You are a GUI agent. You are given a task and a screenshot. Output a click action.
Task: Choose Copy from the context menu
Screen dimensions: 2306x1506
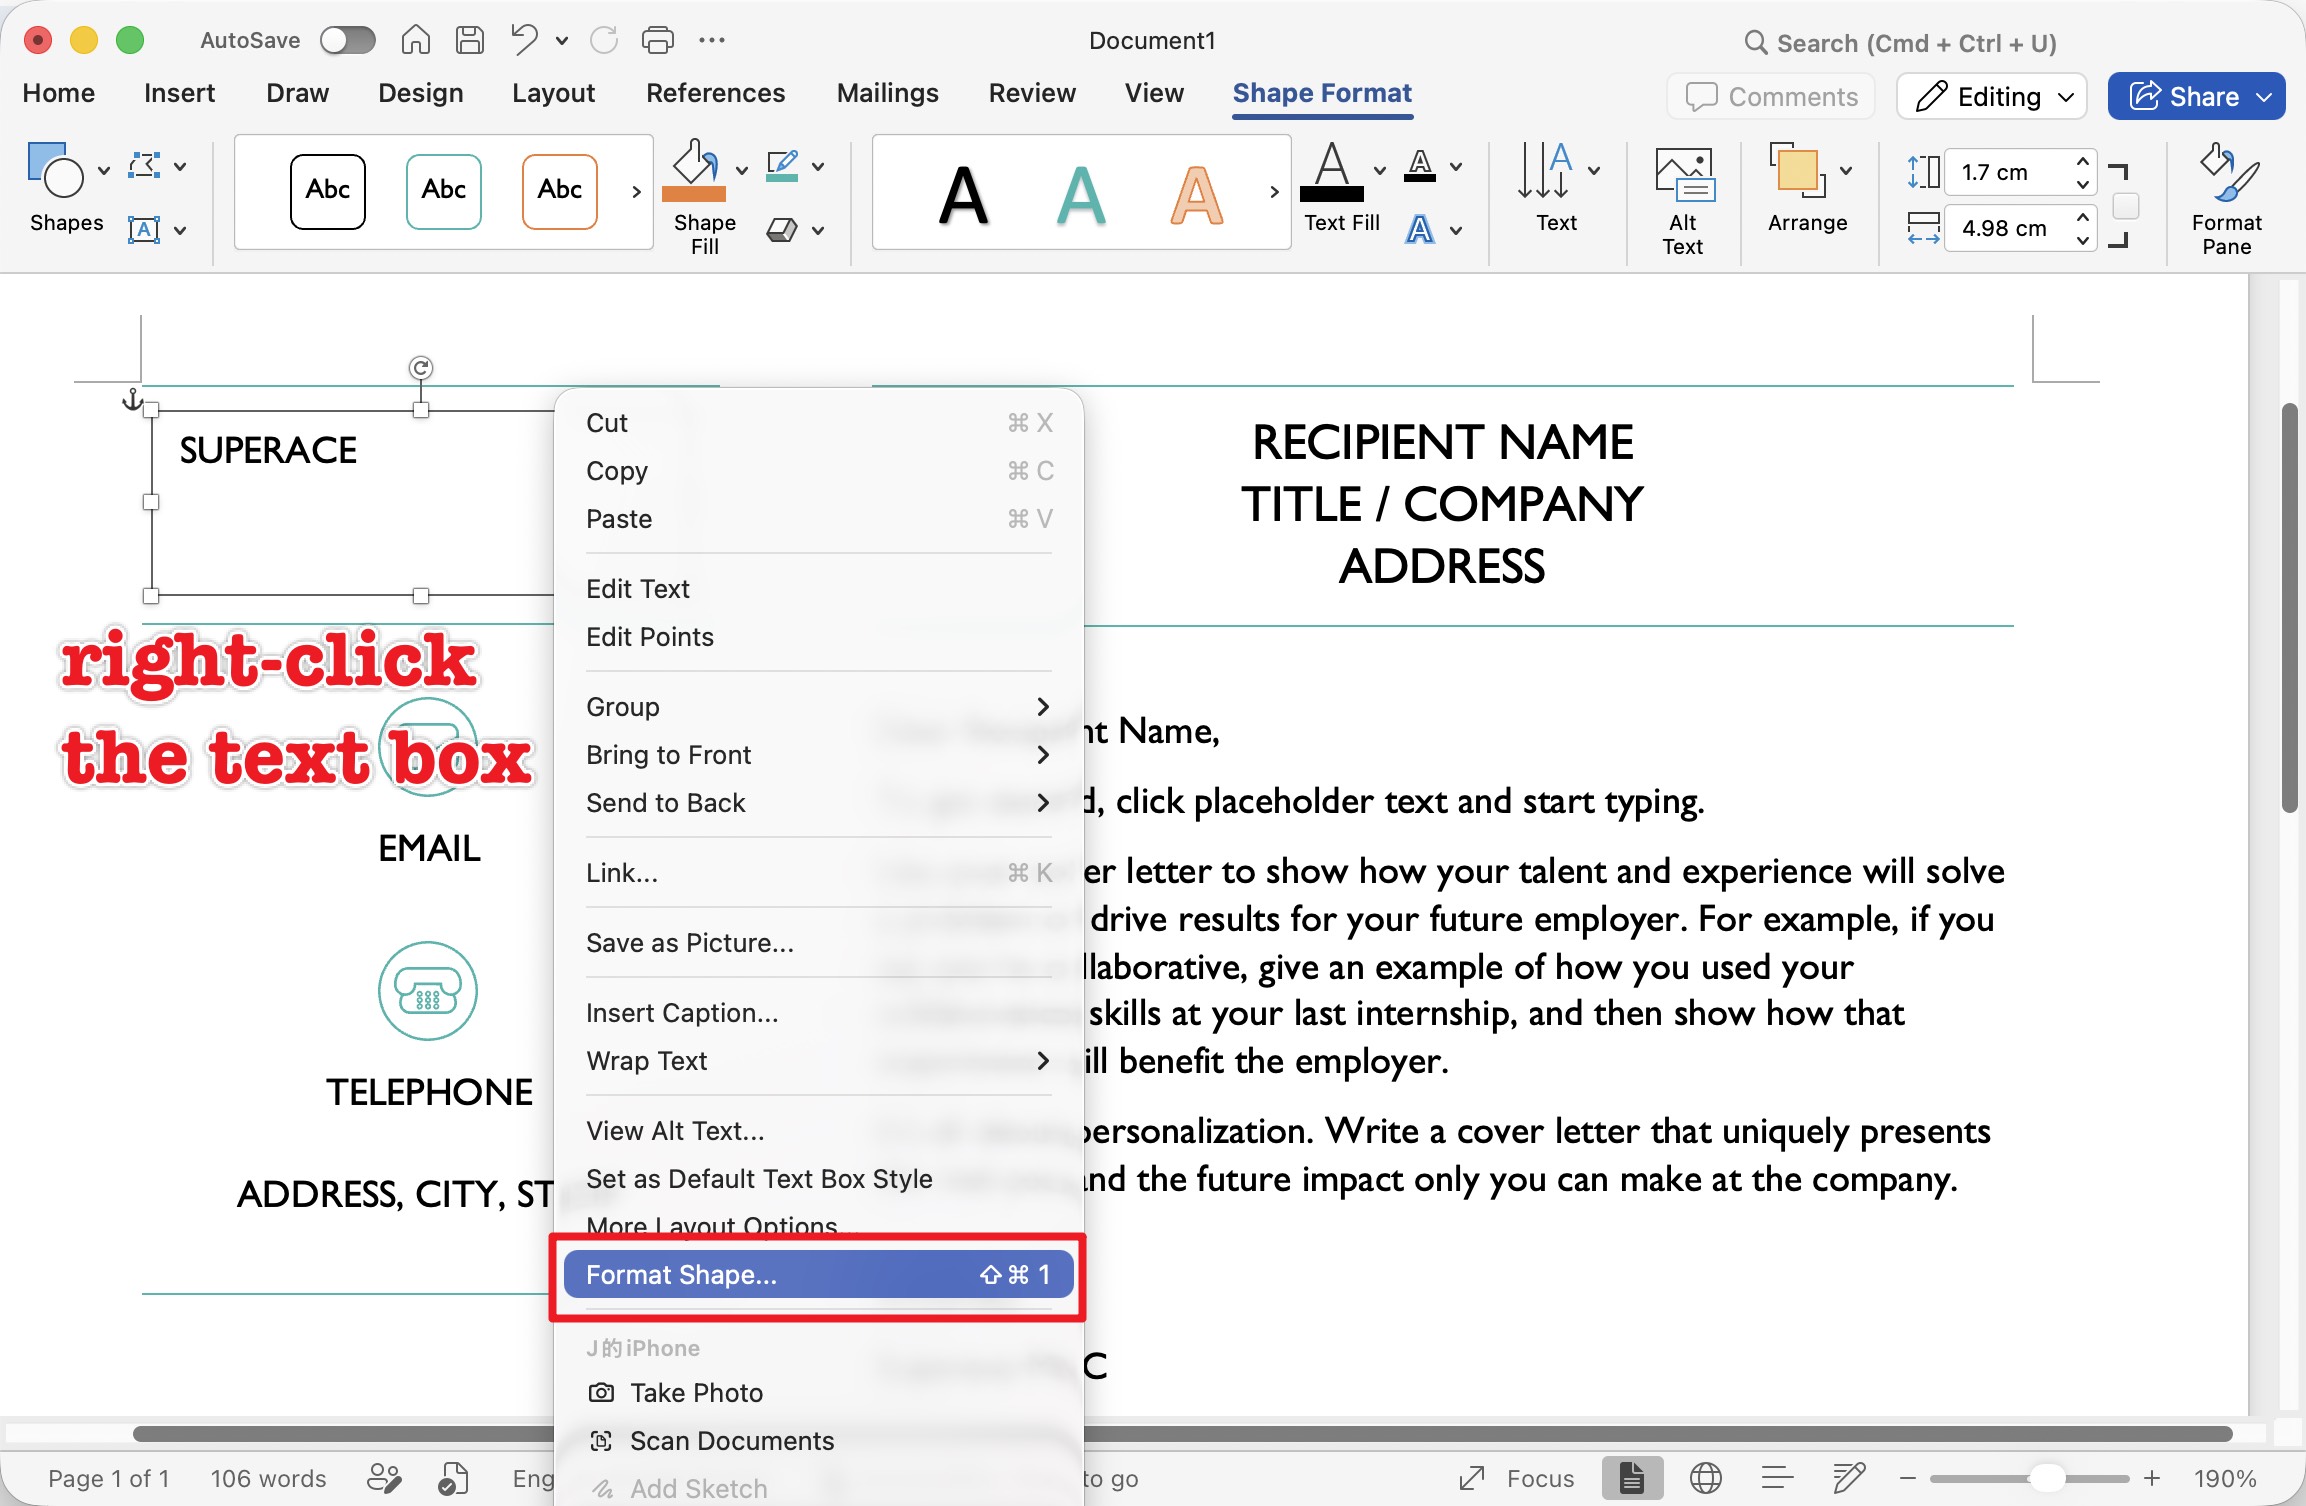(x=818, y=471)
